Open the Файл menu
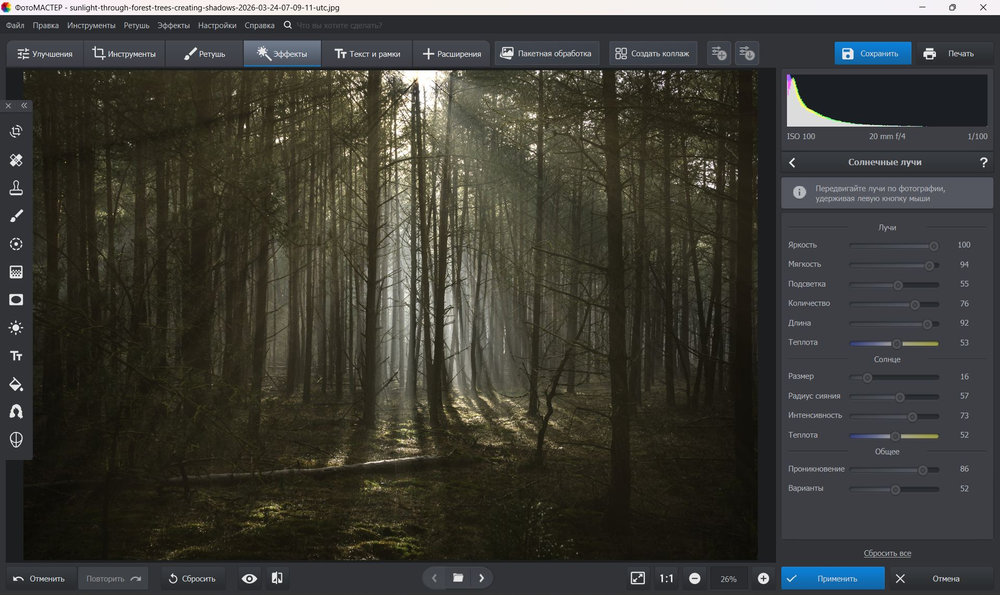This screenshot has height=595, width=1000. [15, 26]
